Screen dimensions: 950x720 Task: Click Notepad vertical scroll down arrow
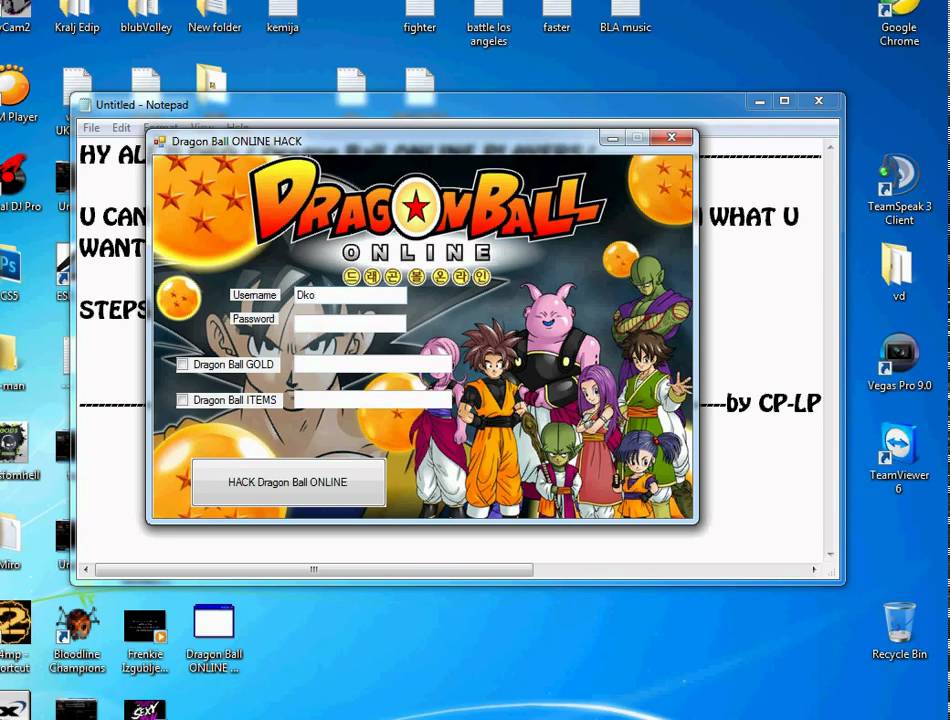tap(830, 555)
